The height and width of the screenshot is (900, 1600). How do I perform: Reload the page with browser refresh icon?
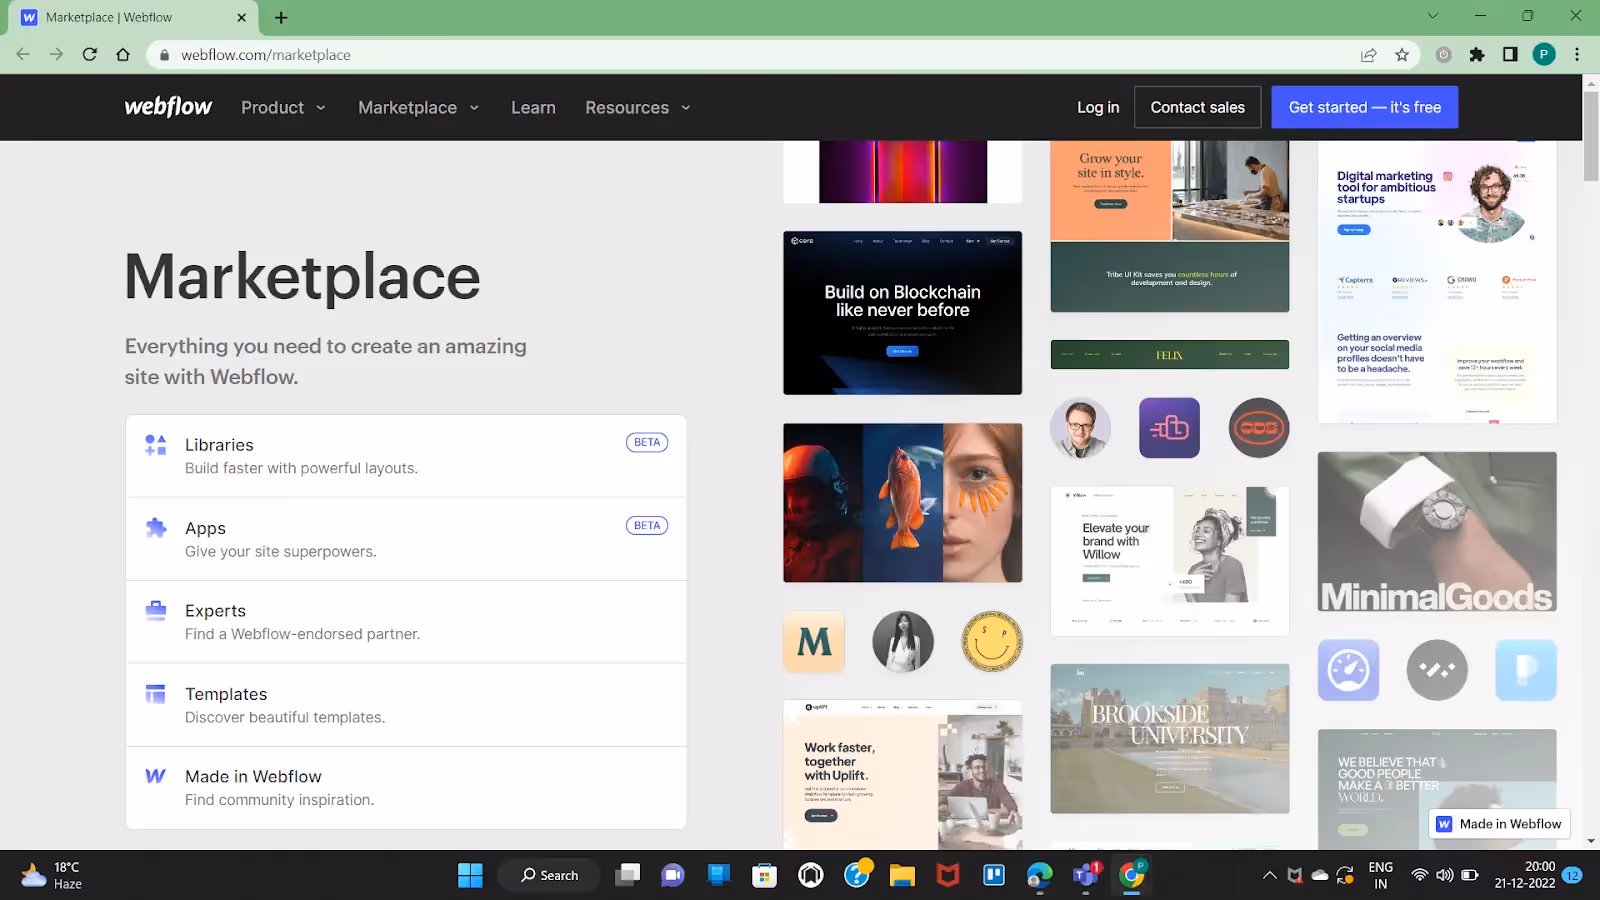click(90, 55)
